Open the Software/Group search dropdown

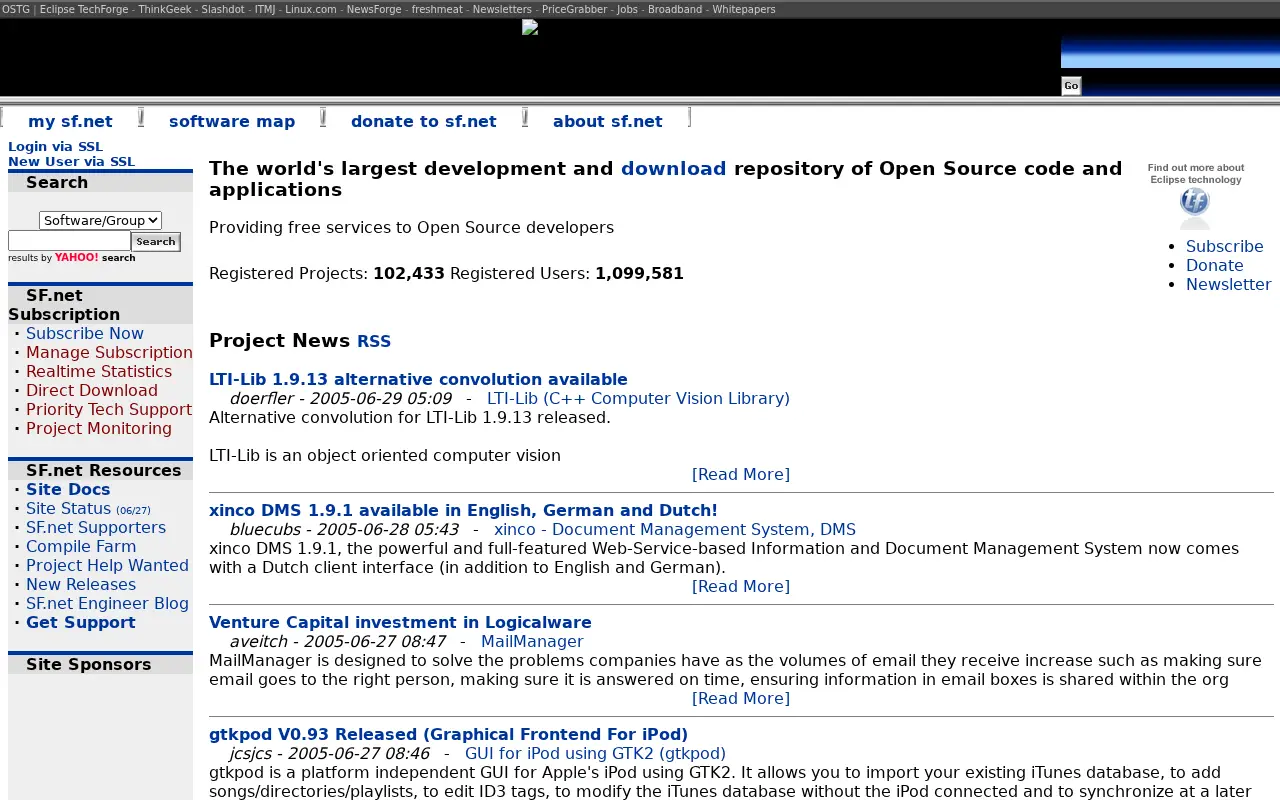coord(100,220)
